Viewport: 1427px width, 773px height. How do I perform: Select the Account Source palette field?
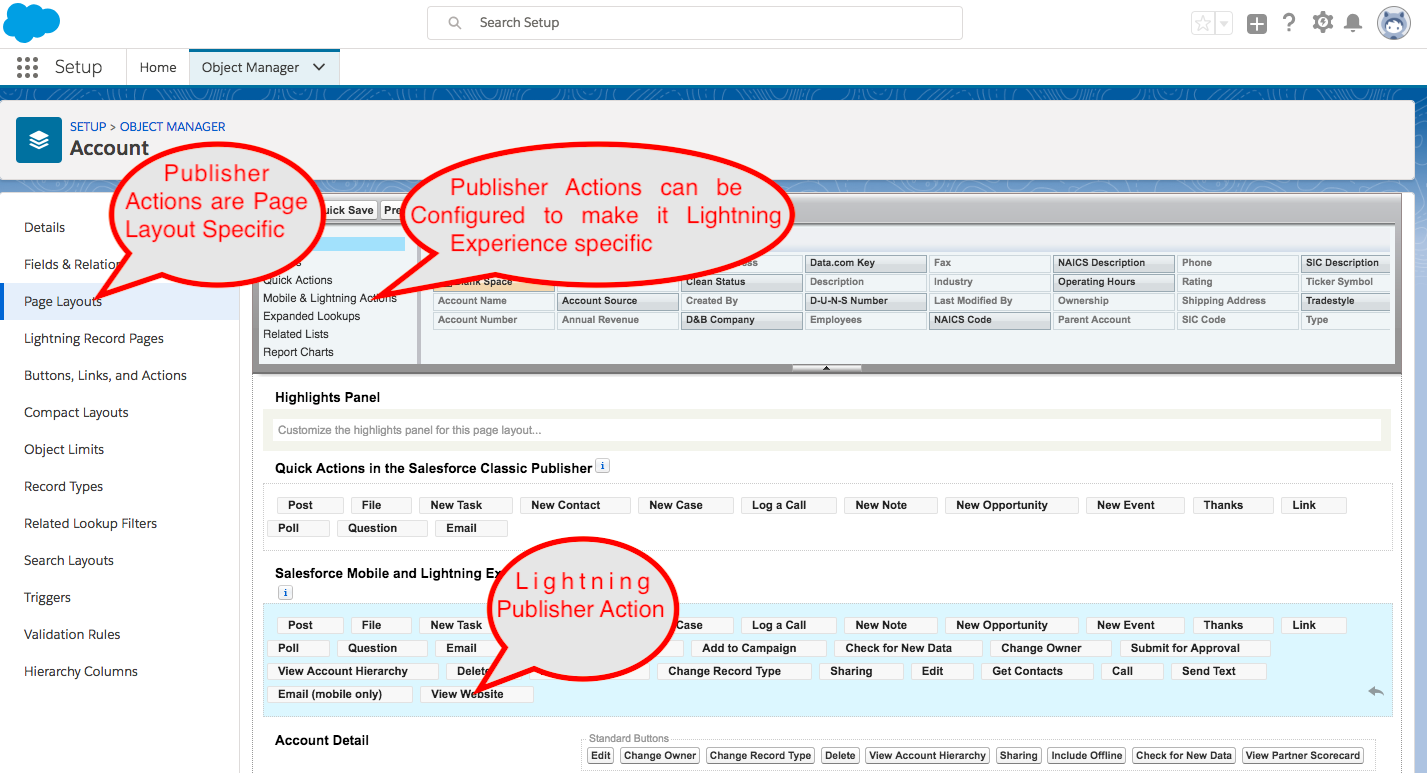[618, 301]
